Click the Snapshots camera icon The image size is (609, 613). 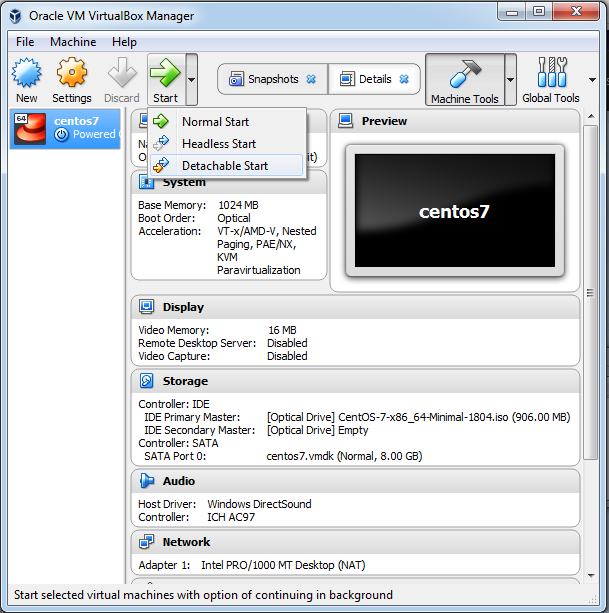[x=236, y=79]
